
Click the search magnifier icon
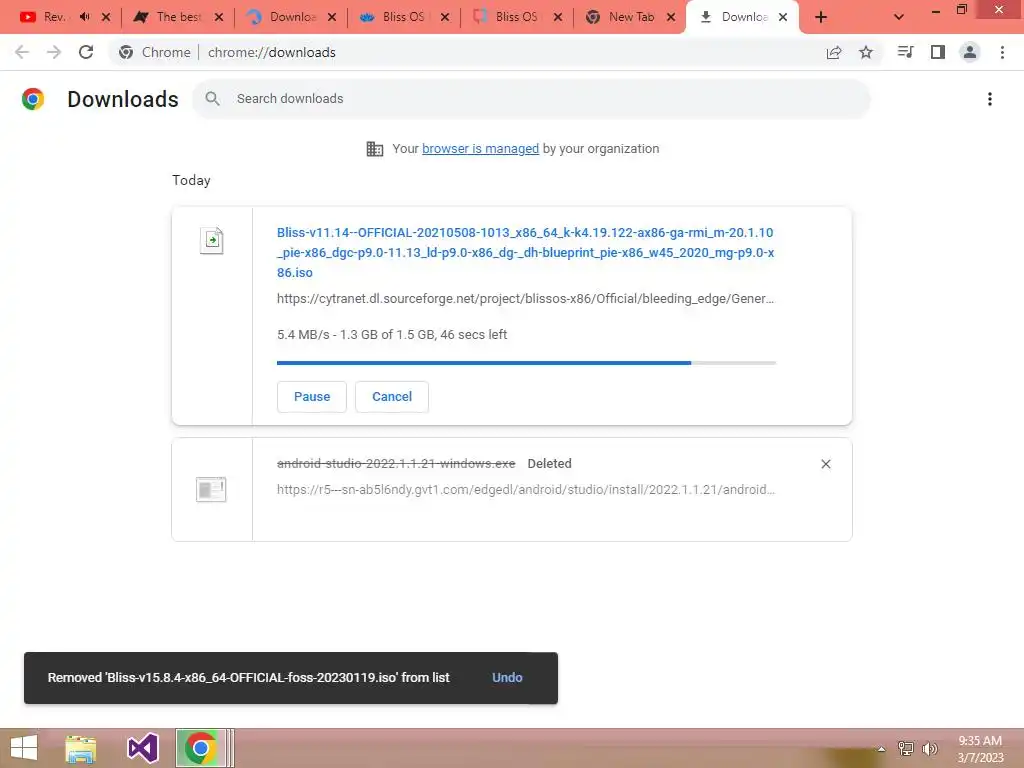click(x=212, y=99)
